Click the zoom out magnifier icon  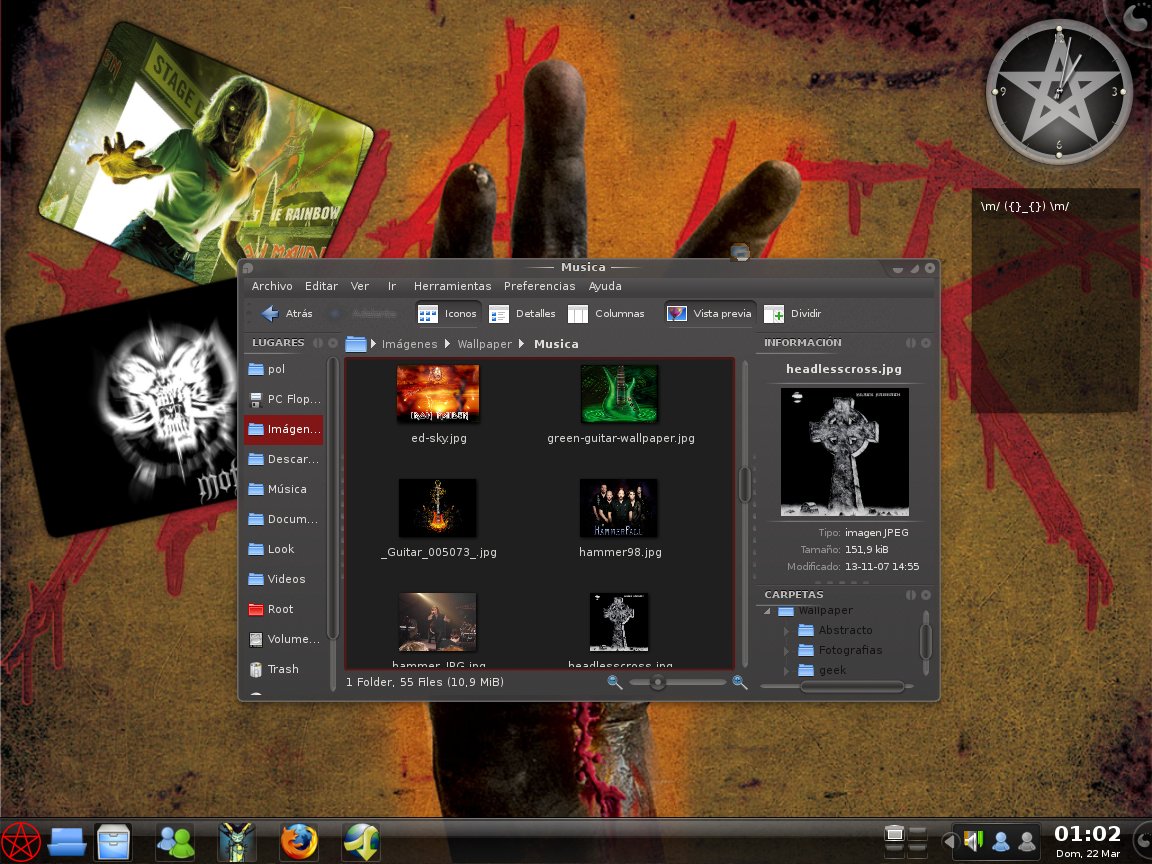tap(615, 683)
